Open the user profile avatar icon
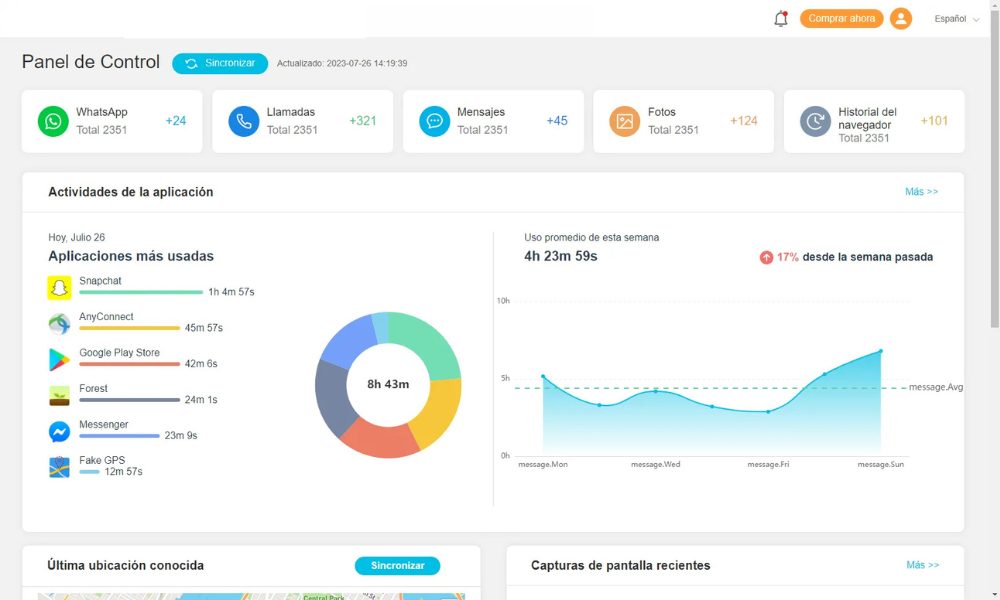The width and height of the screenshot is (1000, 600). [901, 19]
